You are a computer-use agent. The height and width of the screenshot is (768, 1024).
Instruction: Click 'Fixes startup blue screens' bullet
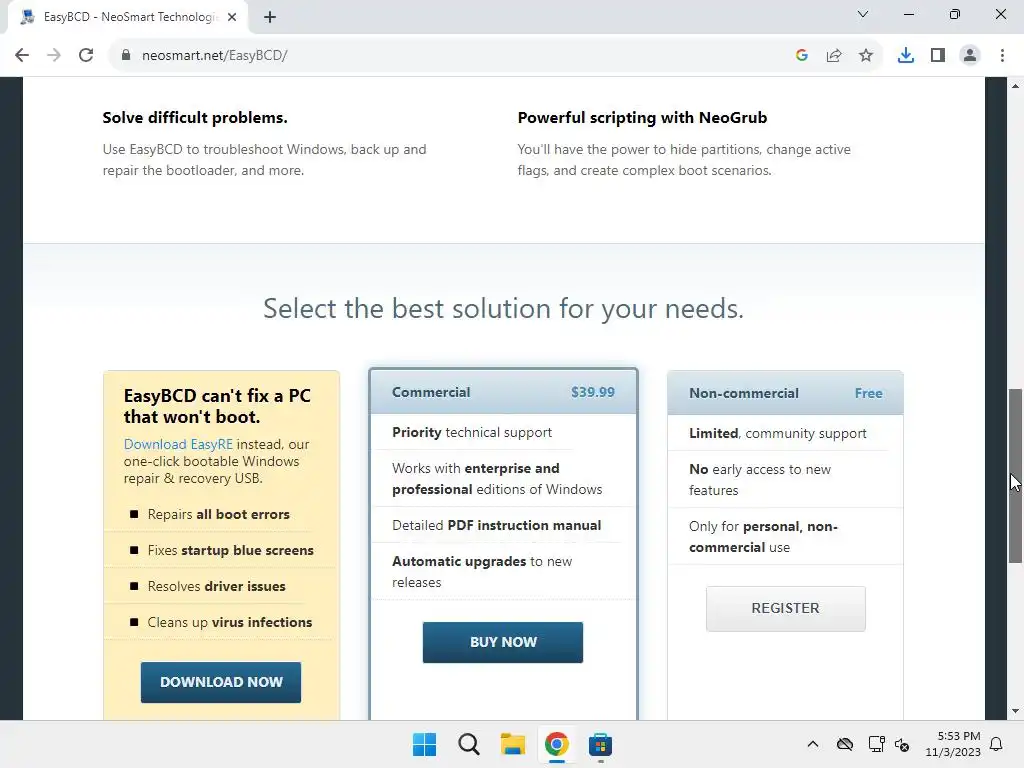(x=230, y=550)
